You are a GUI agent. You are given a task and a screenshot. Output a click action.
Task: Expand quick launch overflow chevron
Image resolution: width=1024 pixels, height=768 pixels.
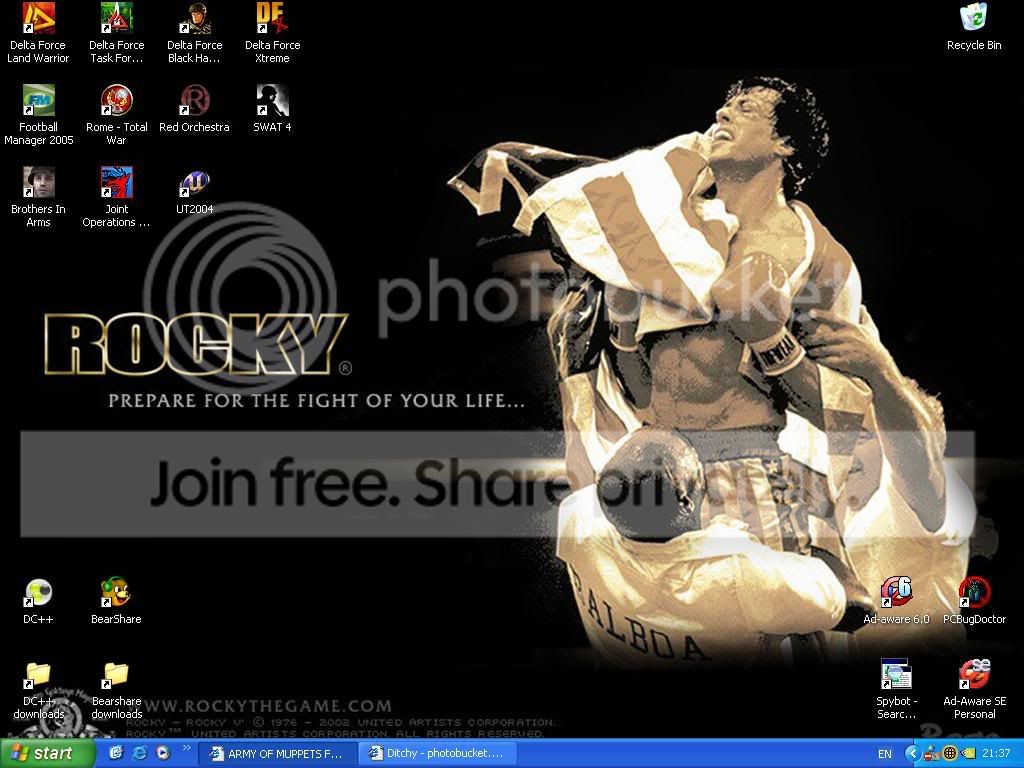186,748
